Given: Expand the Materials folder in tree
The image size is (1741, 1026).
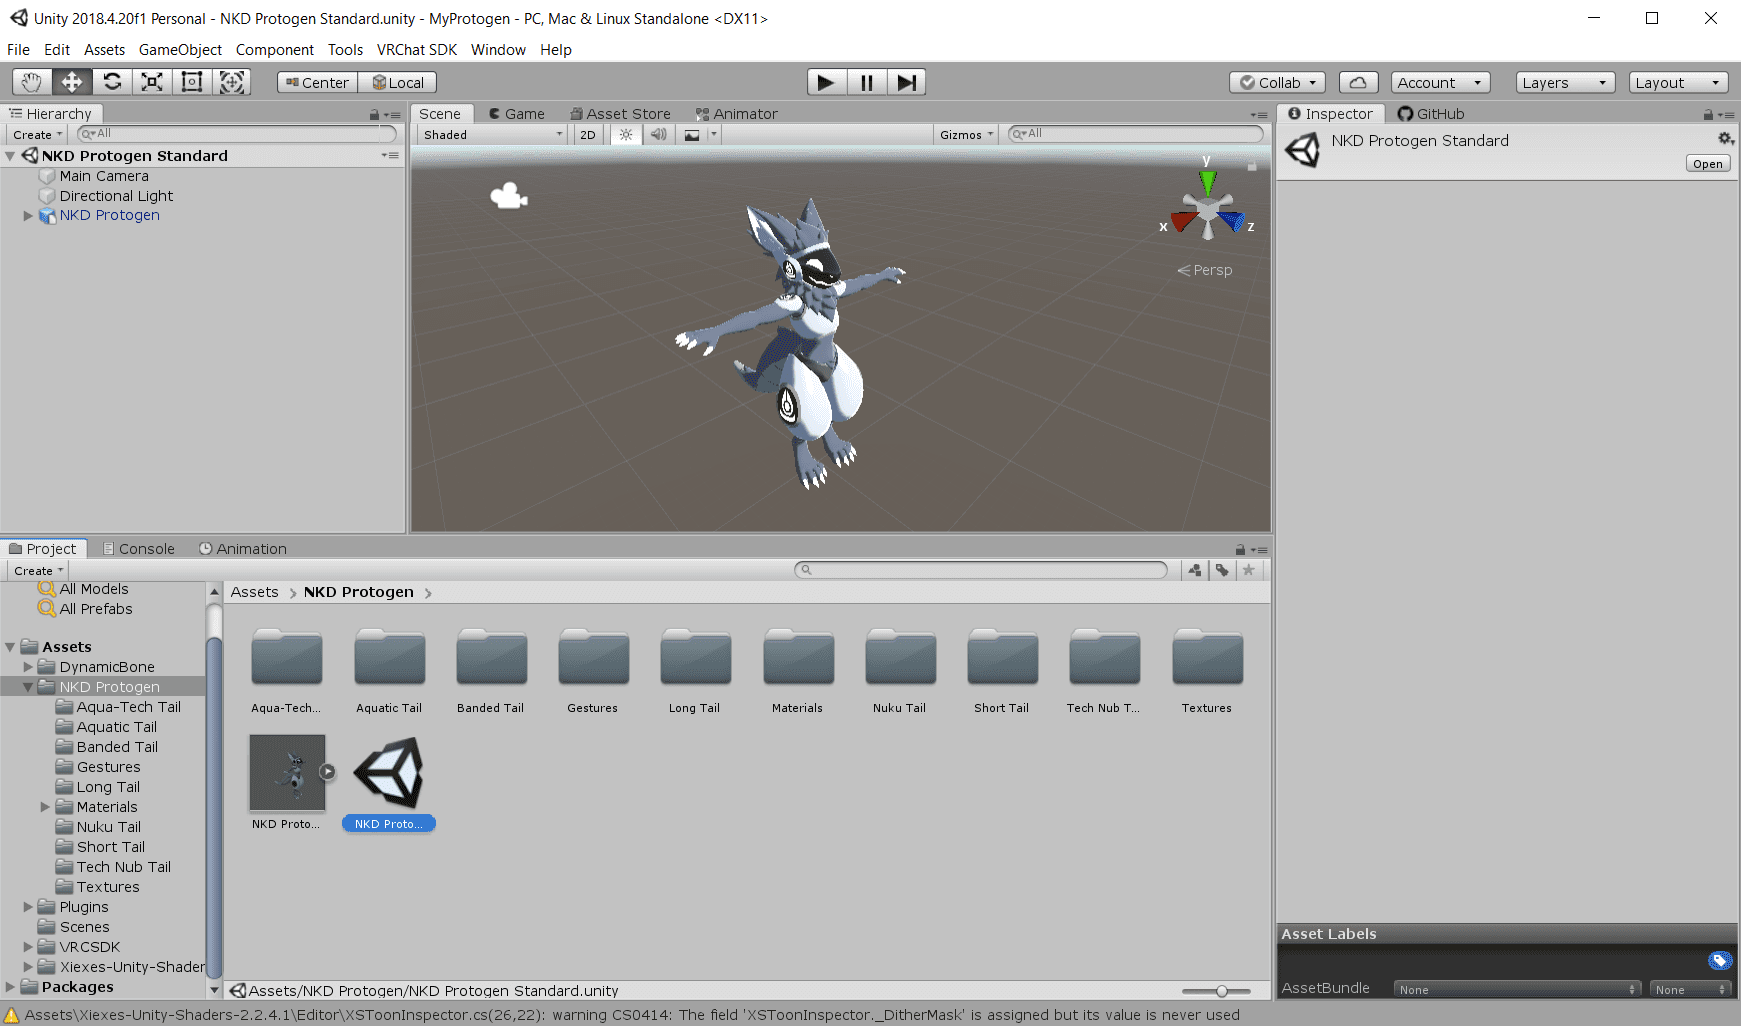Looking at the screenshot, I should coord(45,807).
